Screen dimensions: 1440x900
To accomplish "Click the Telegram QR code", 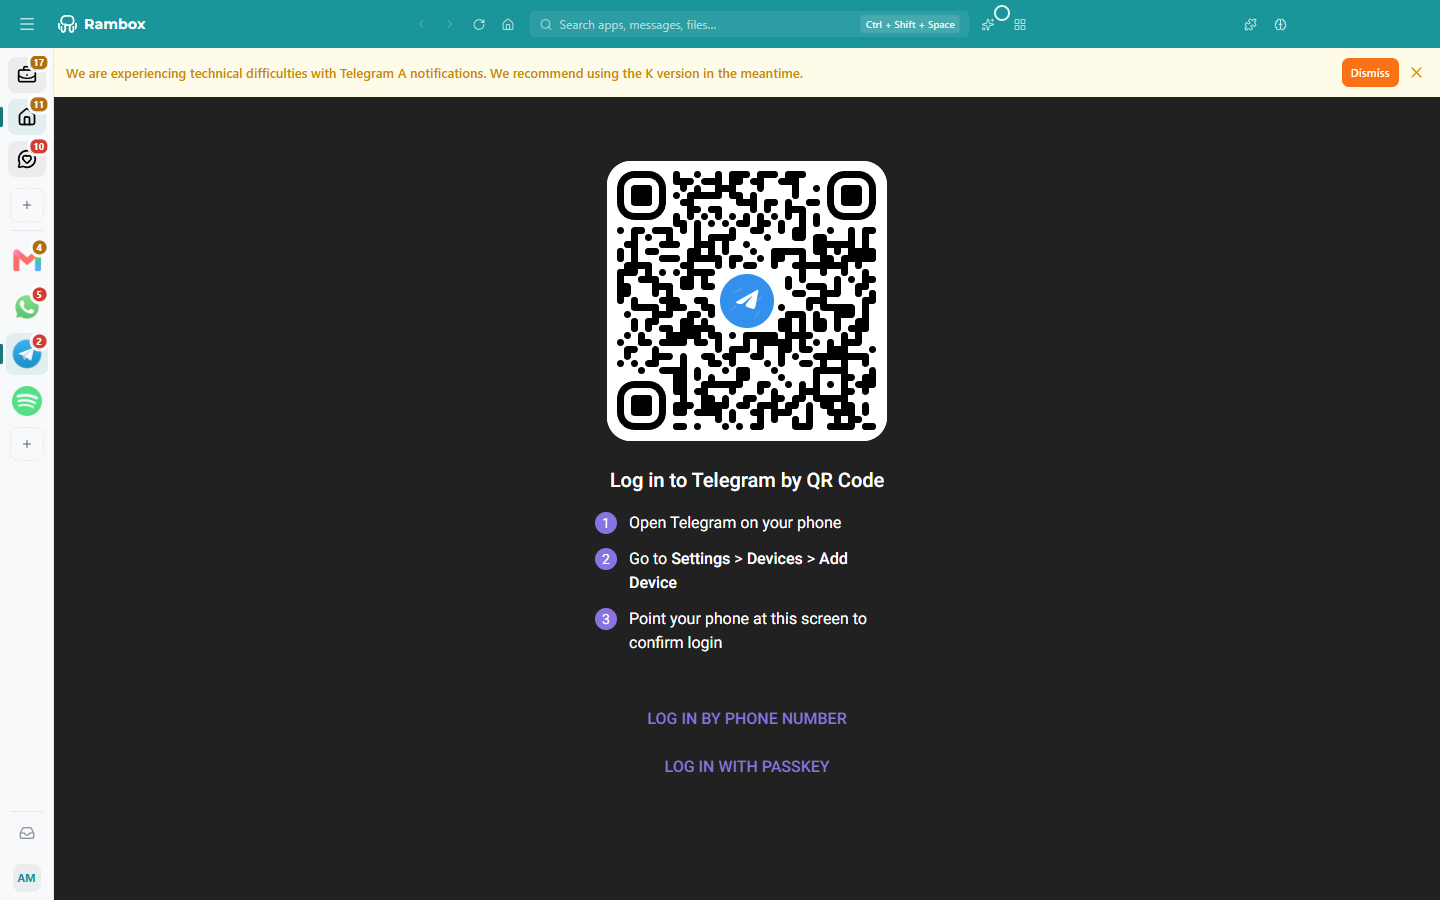I will [x=747, y=301].
